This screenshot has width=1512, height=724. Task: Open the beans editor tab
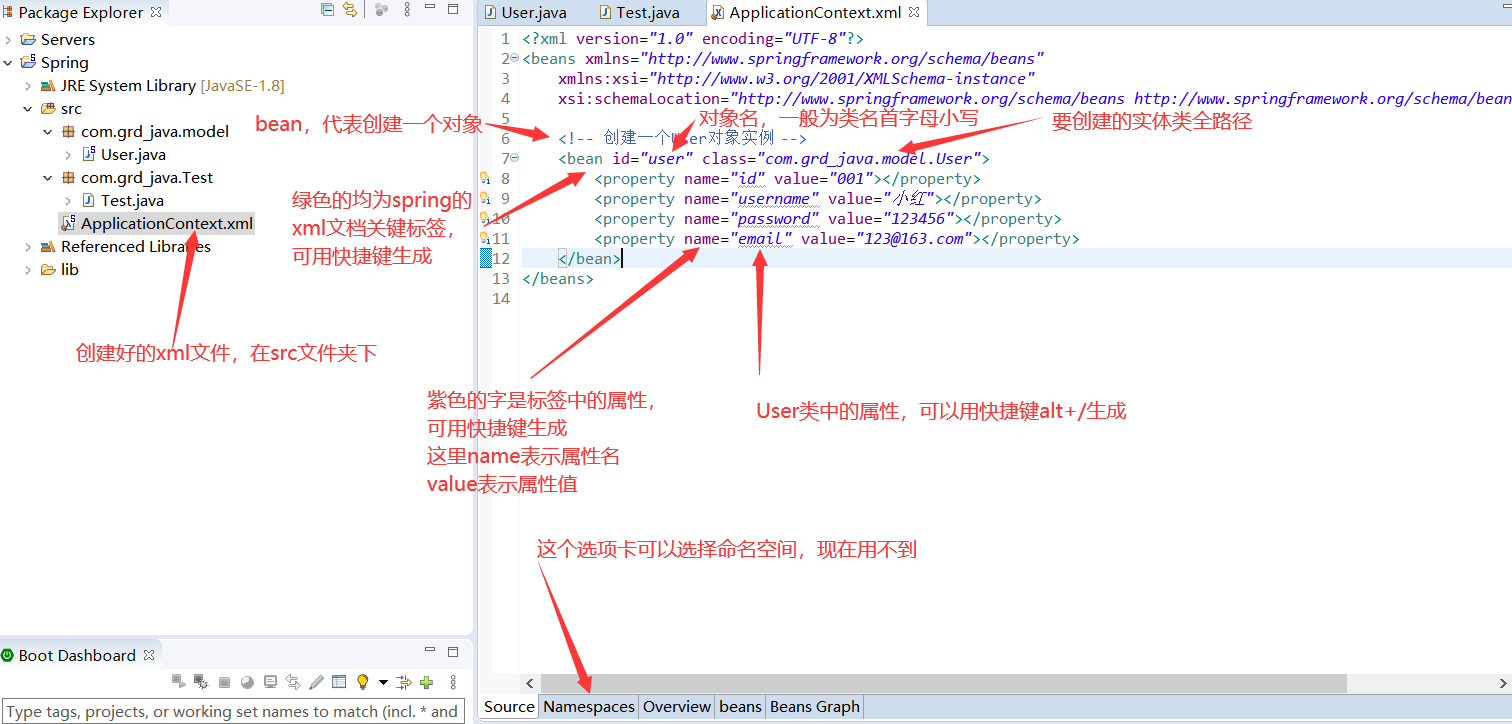740,706
